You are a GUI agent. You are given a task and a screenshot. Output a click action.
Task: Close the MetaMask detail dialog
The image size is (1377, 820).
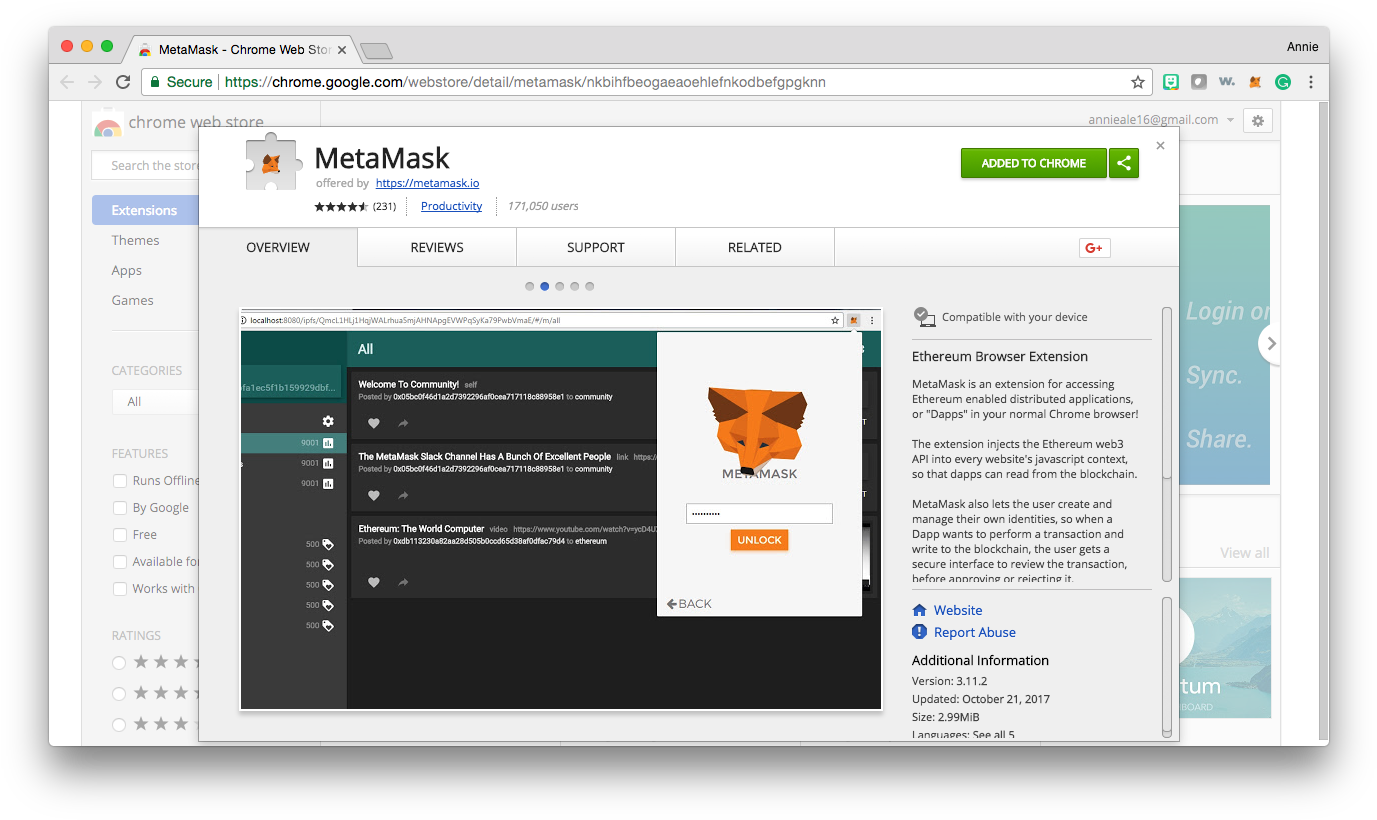click(1160, 146)
